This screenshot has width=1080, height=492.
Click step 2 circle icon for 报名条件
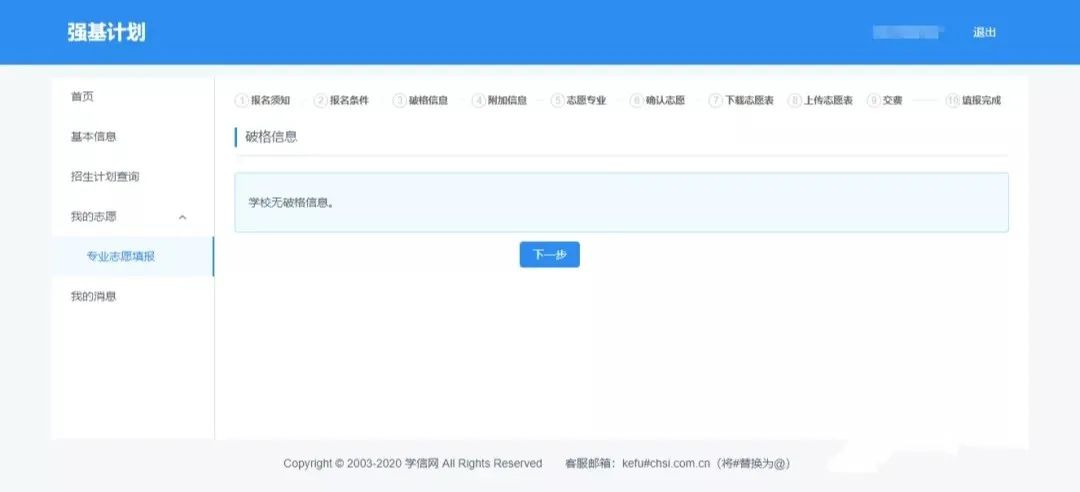point(320,101)
